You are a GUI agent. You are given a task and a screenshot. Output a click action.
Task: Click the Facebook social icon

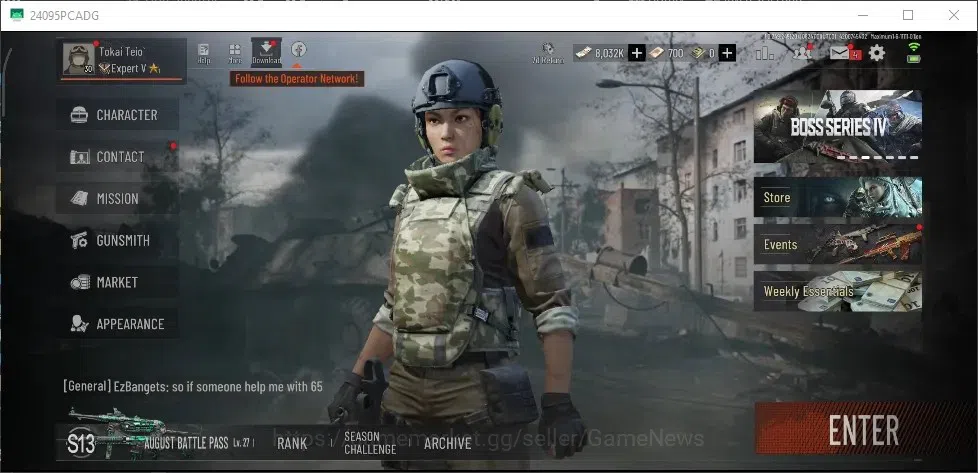tap(299, 49)
